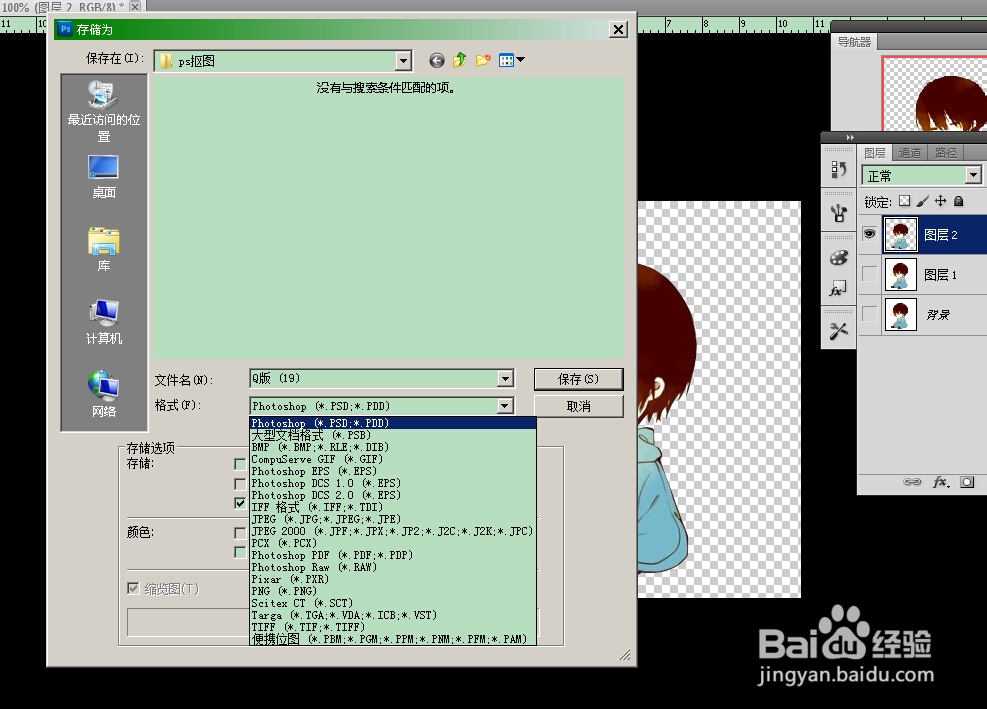Switch to 路径 paths tab
This screenshot has width=987, height=709.
[945, 153]
